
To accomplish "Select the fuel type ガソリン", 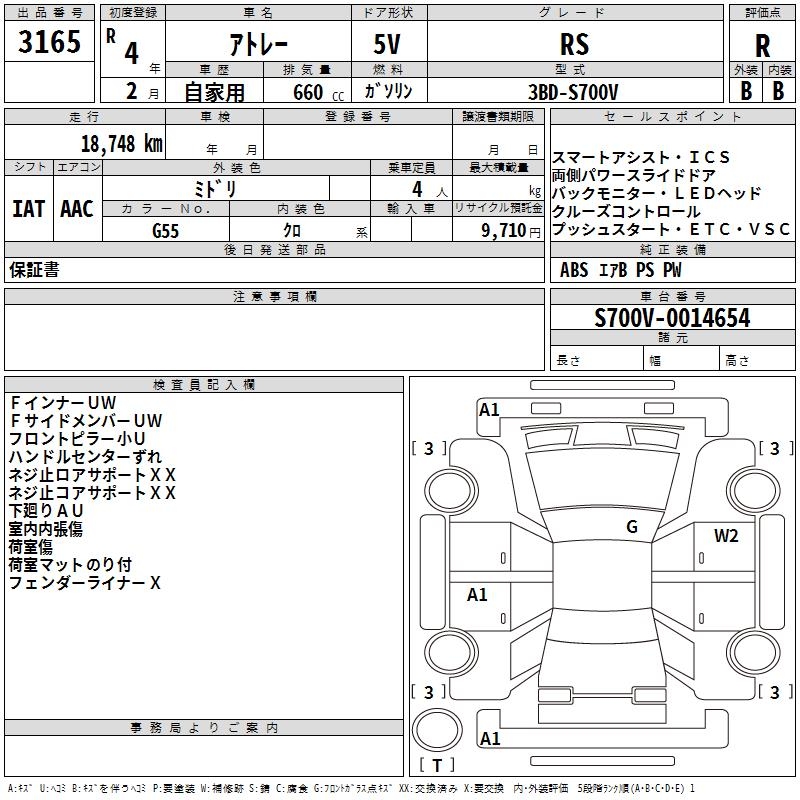I will tap(388, 91).
